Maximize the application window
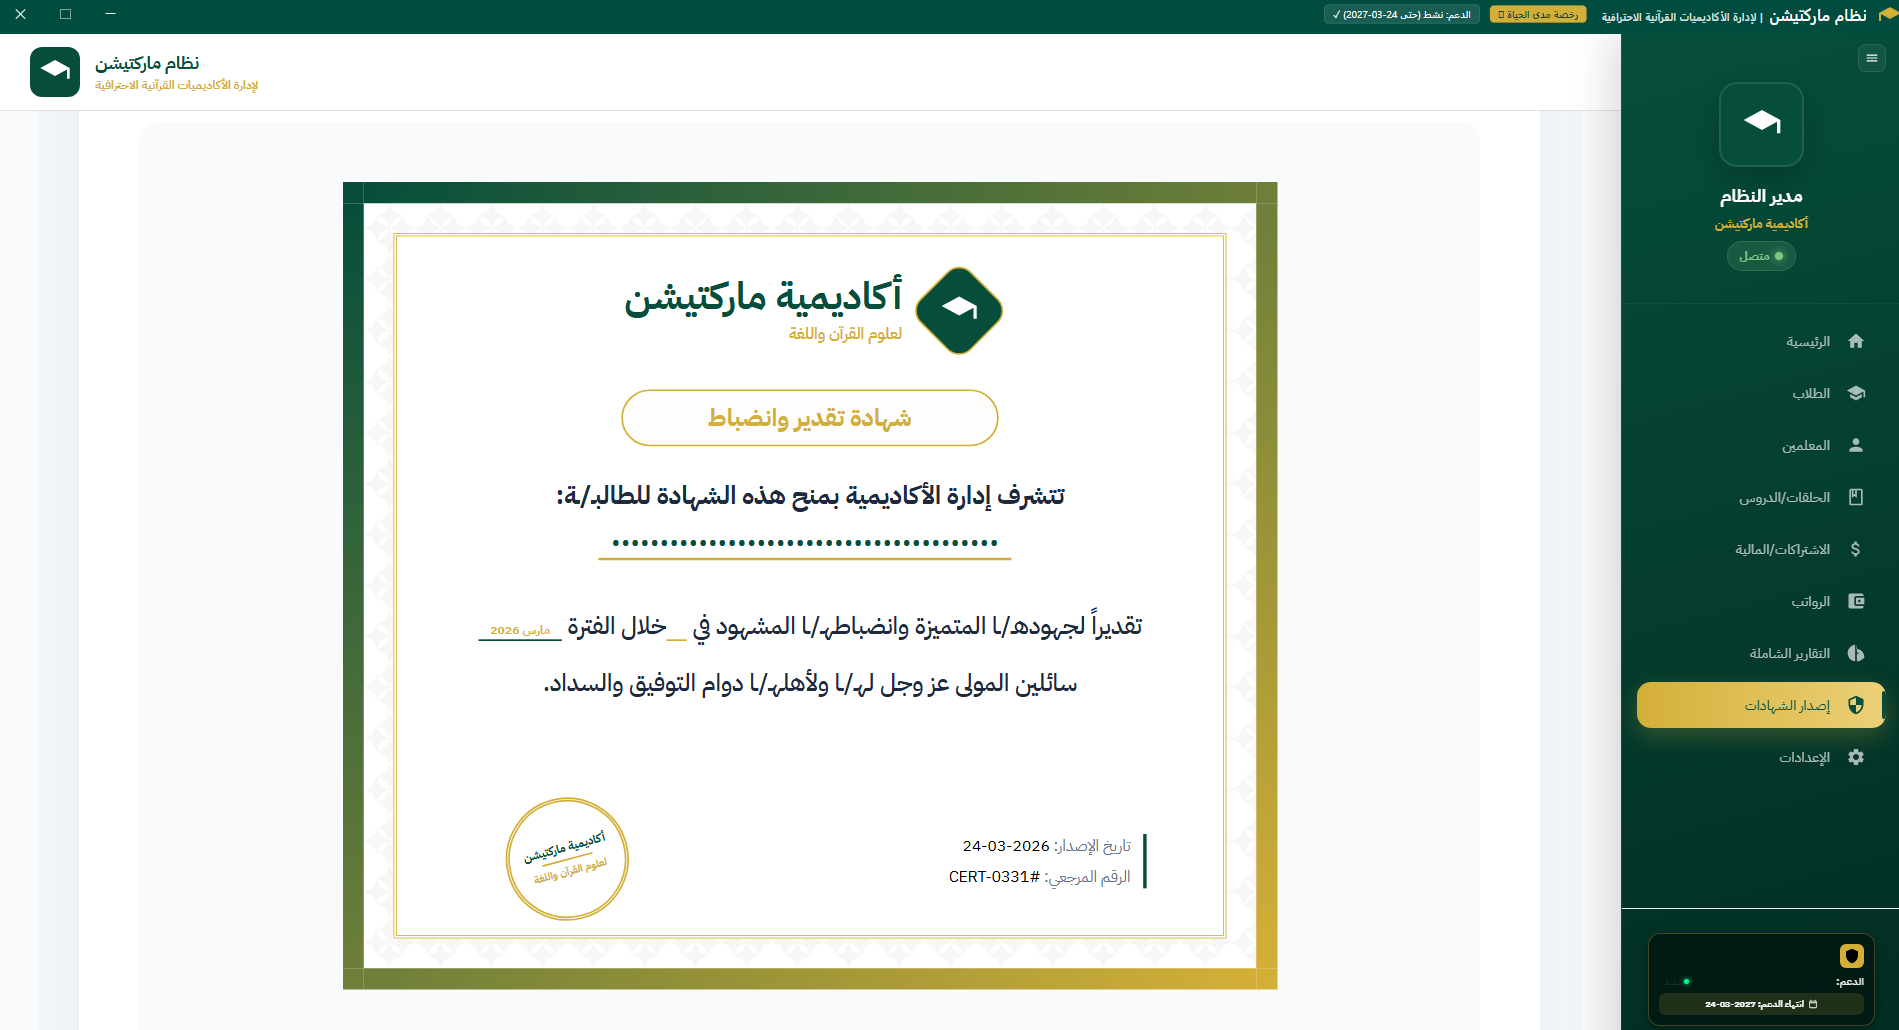This screenshot has width=1899, height=1030. point(65,14)
